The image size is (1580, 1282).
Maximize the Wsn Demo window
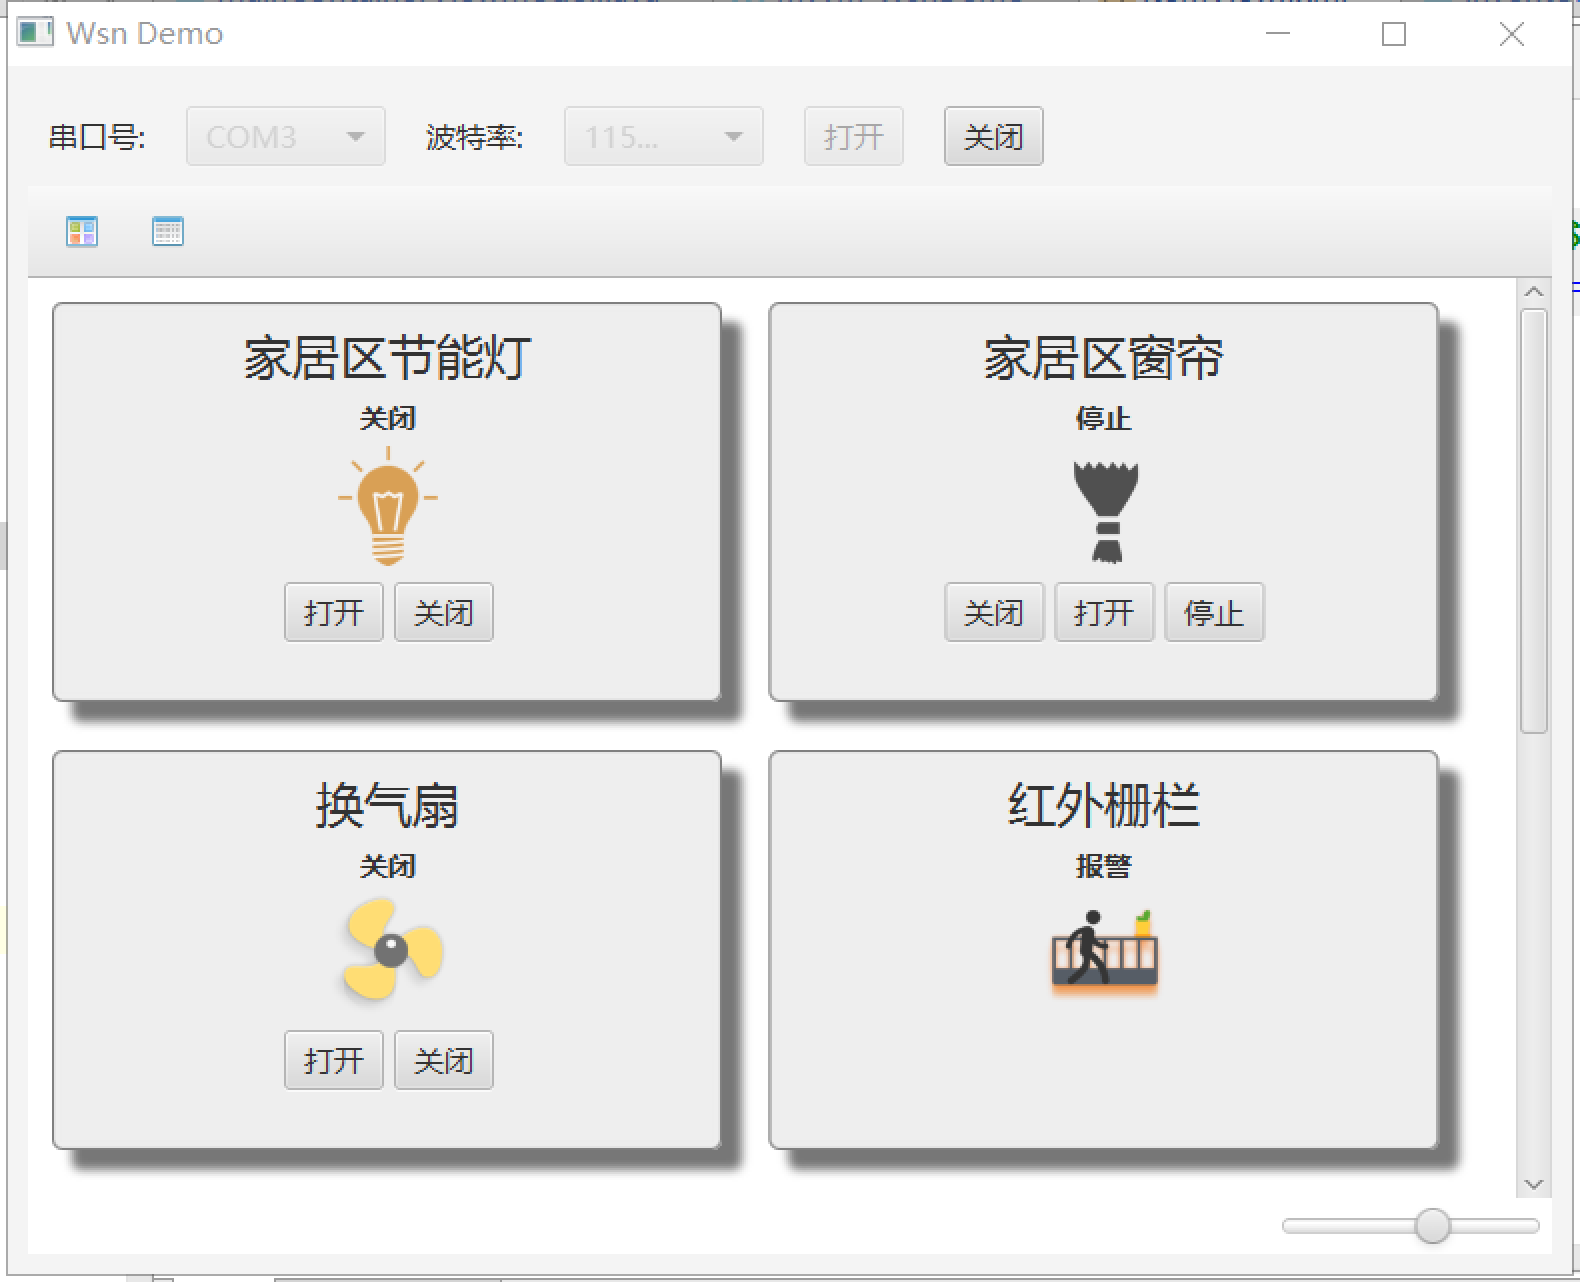1394,34
